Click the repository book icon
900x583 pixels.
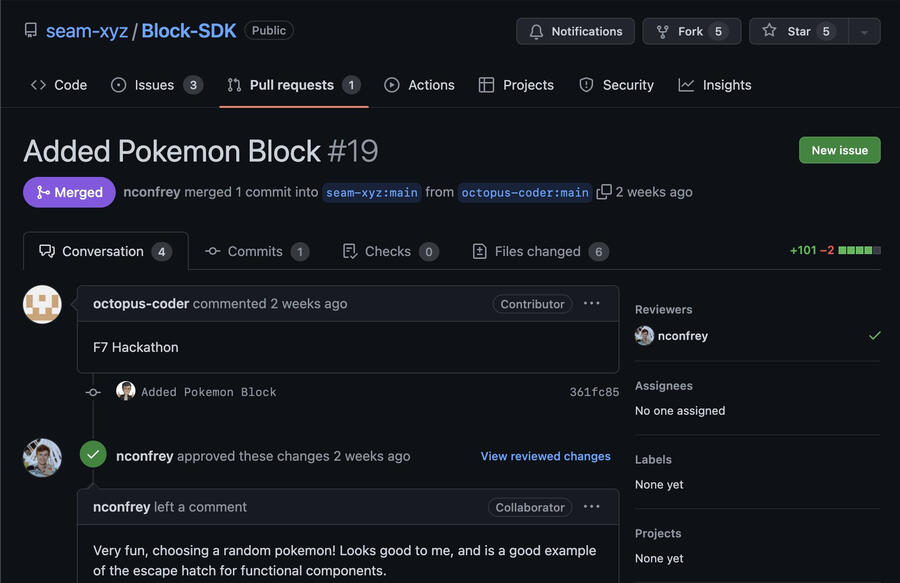coord(32,31)
